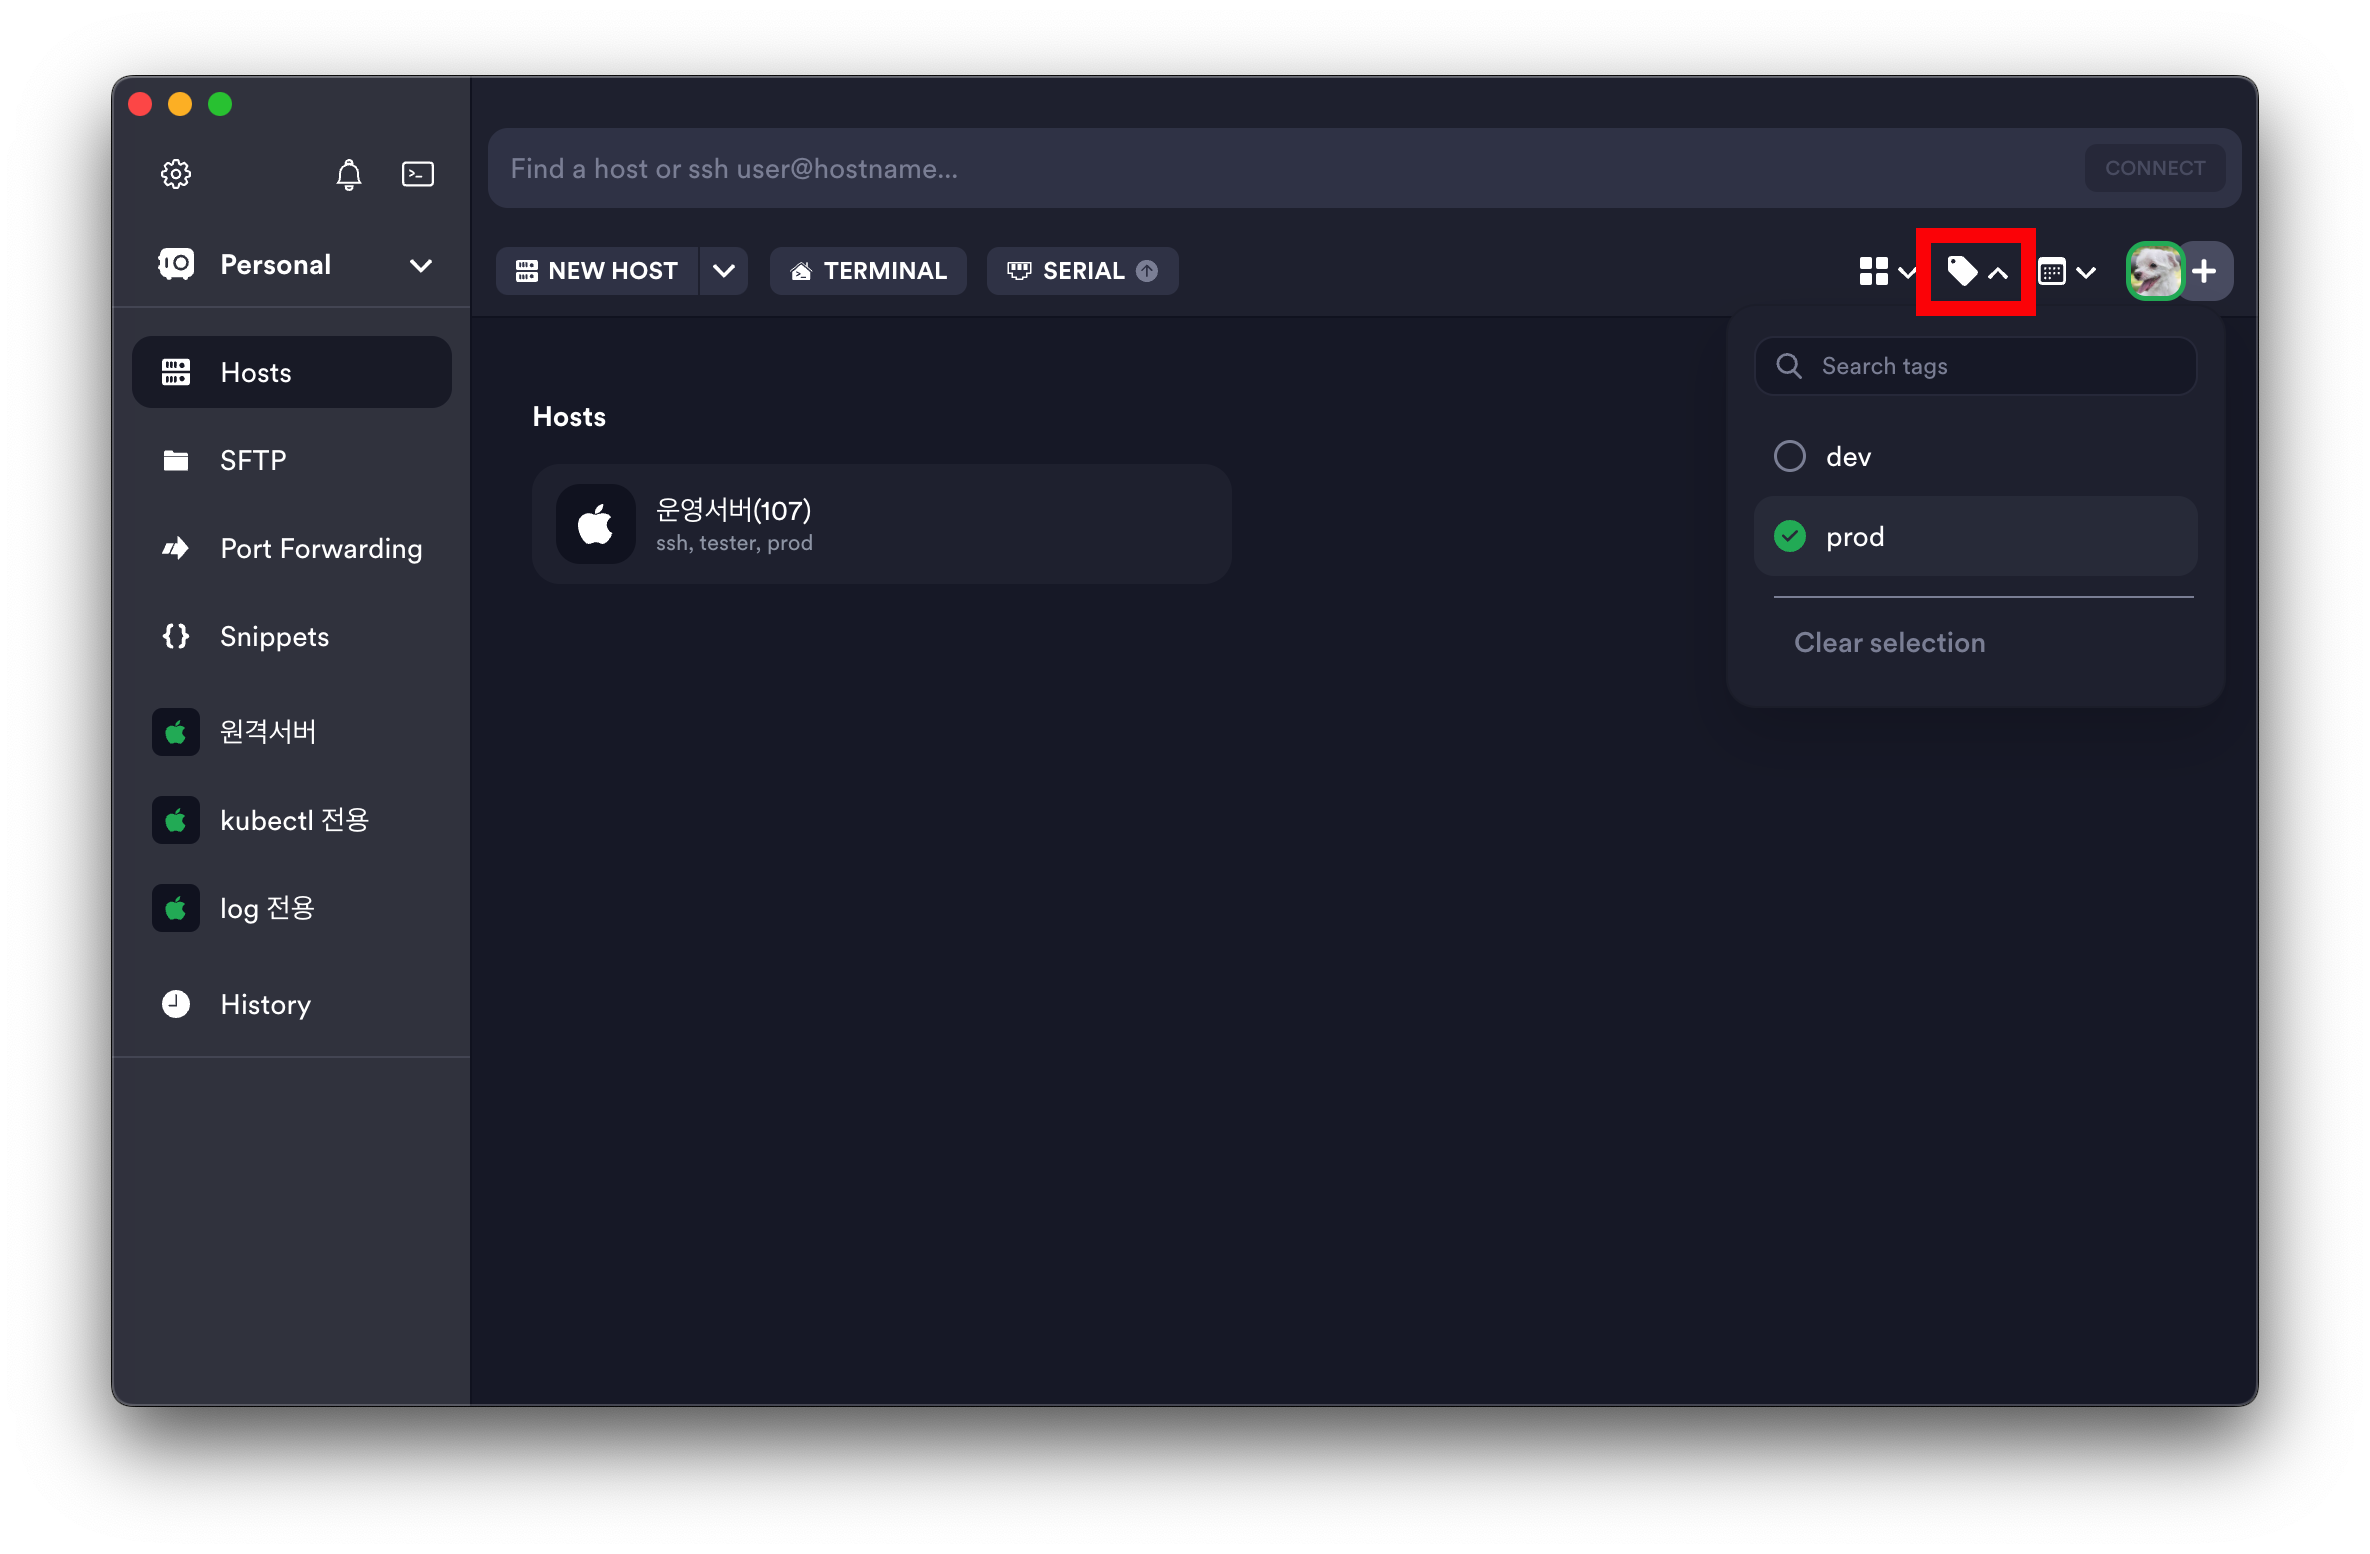Image resolution: width=2370 pixels, height=1554 pixels.
Task: Click Clear selection in tag menu
Action: tap(1889, 642)
